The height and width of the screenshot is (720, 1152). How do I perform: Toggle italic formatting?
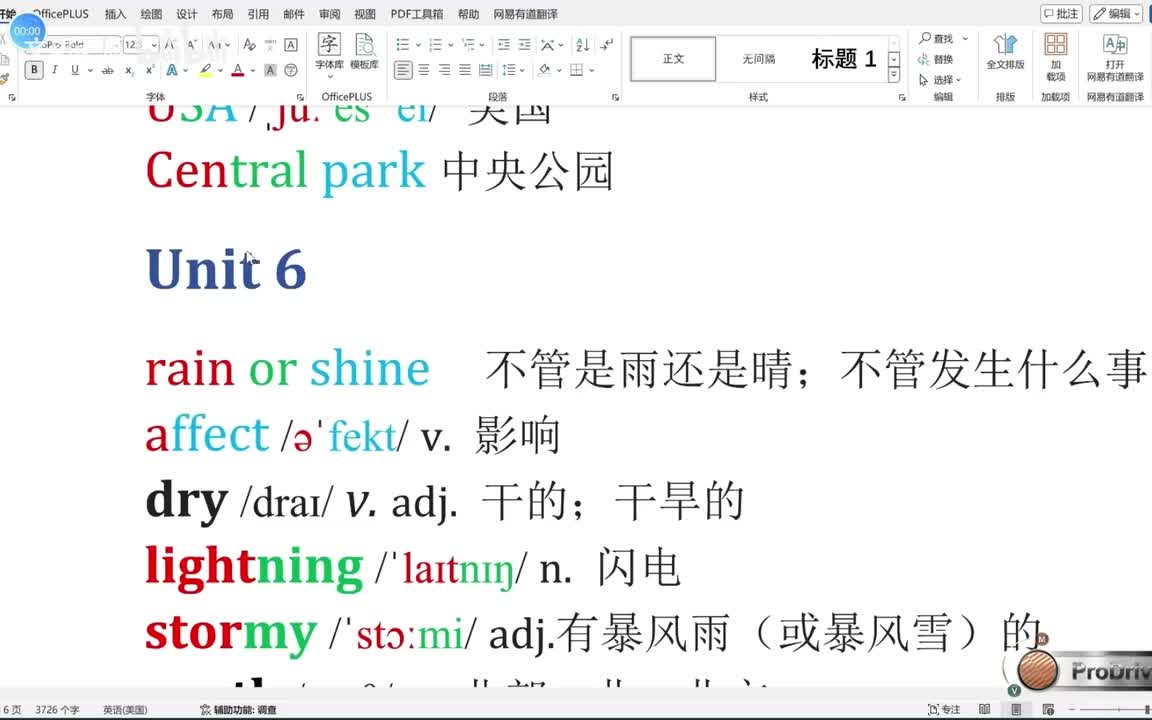tap(54, 70)
